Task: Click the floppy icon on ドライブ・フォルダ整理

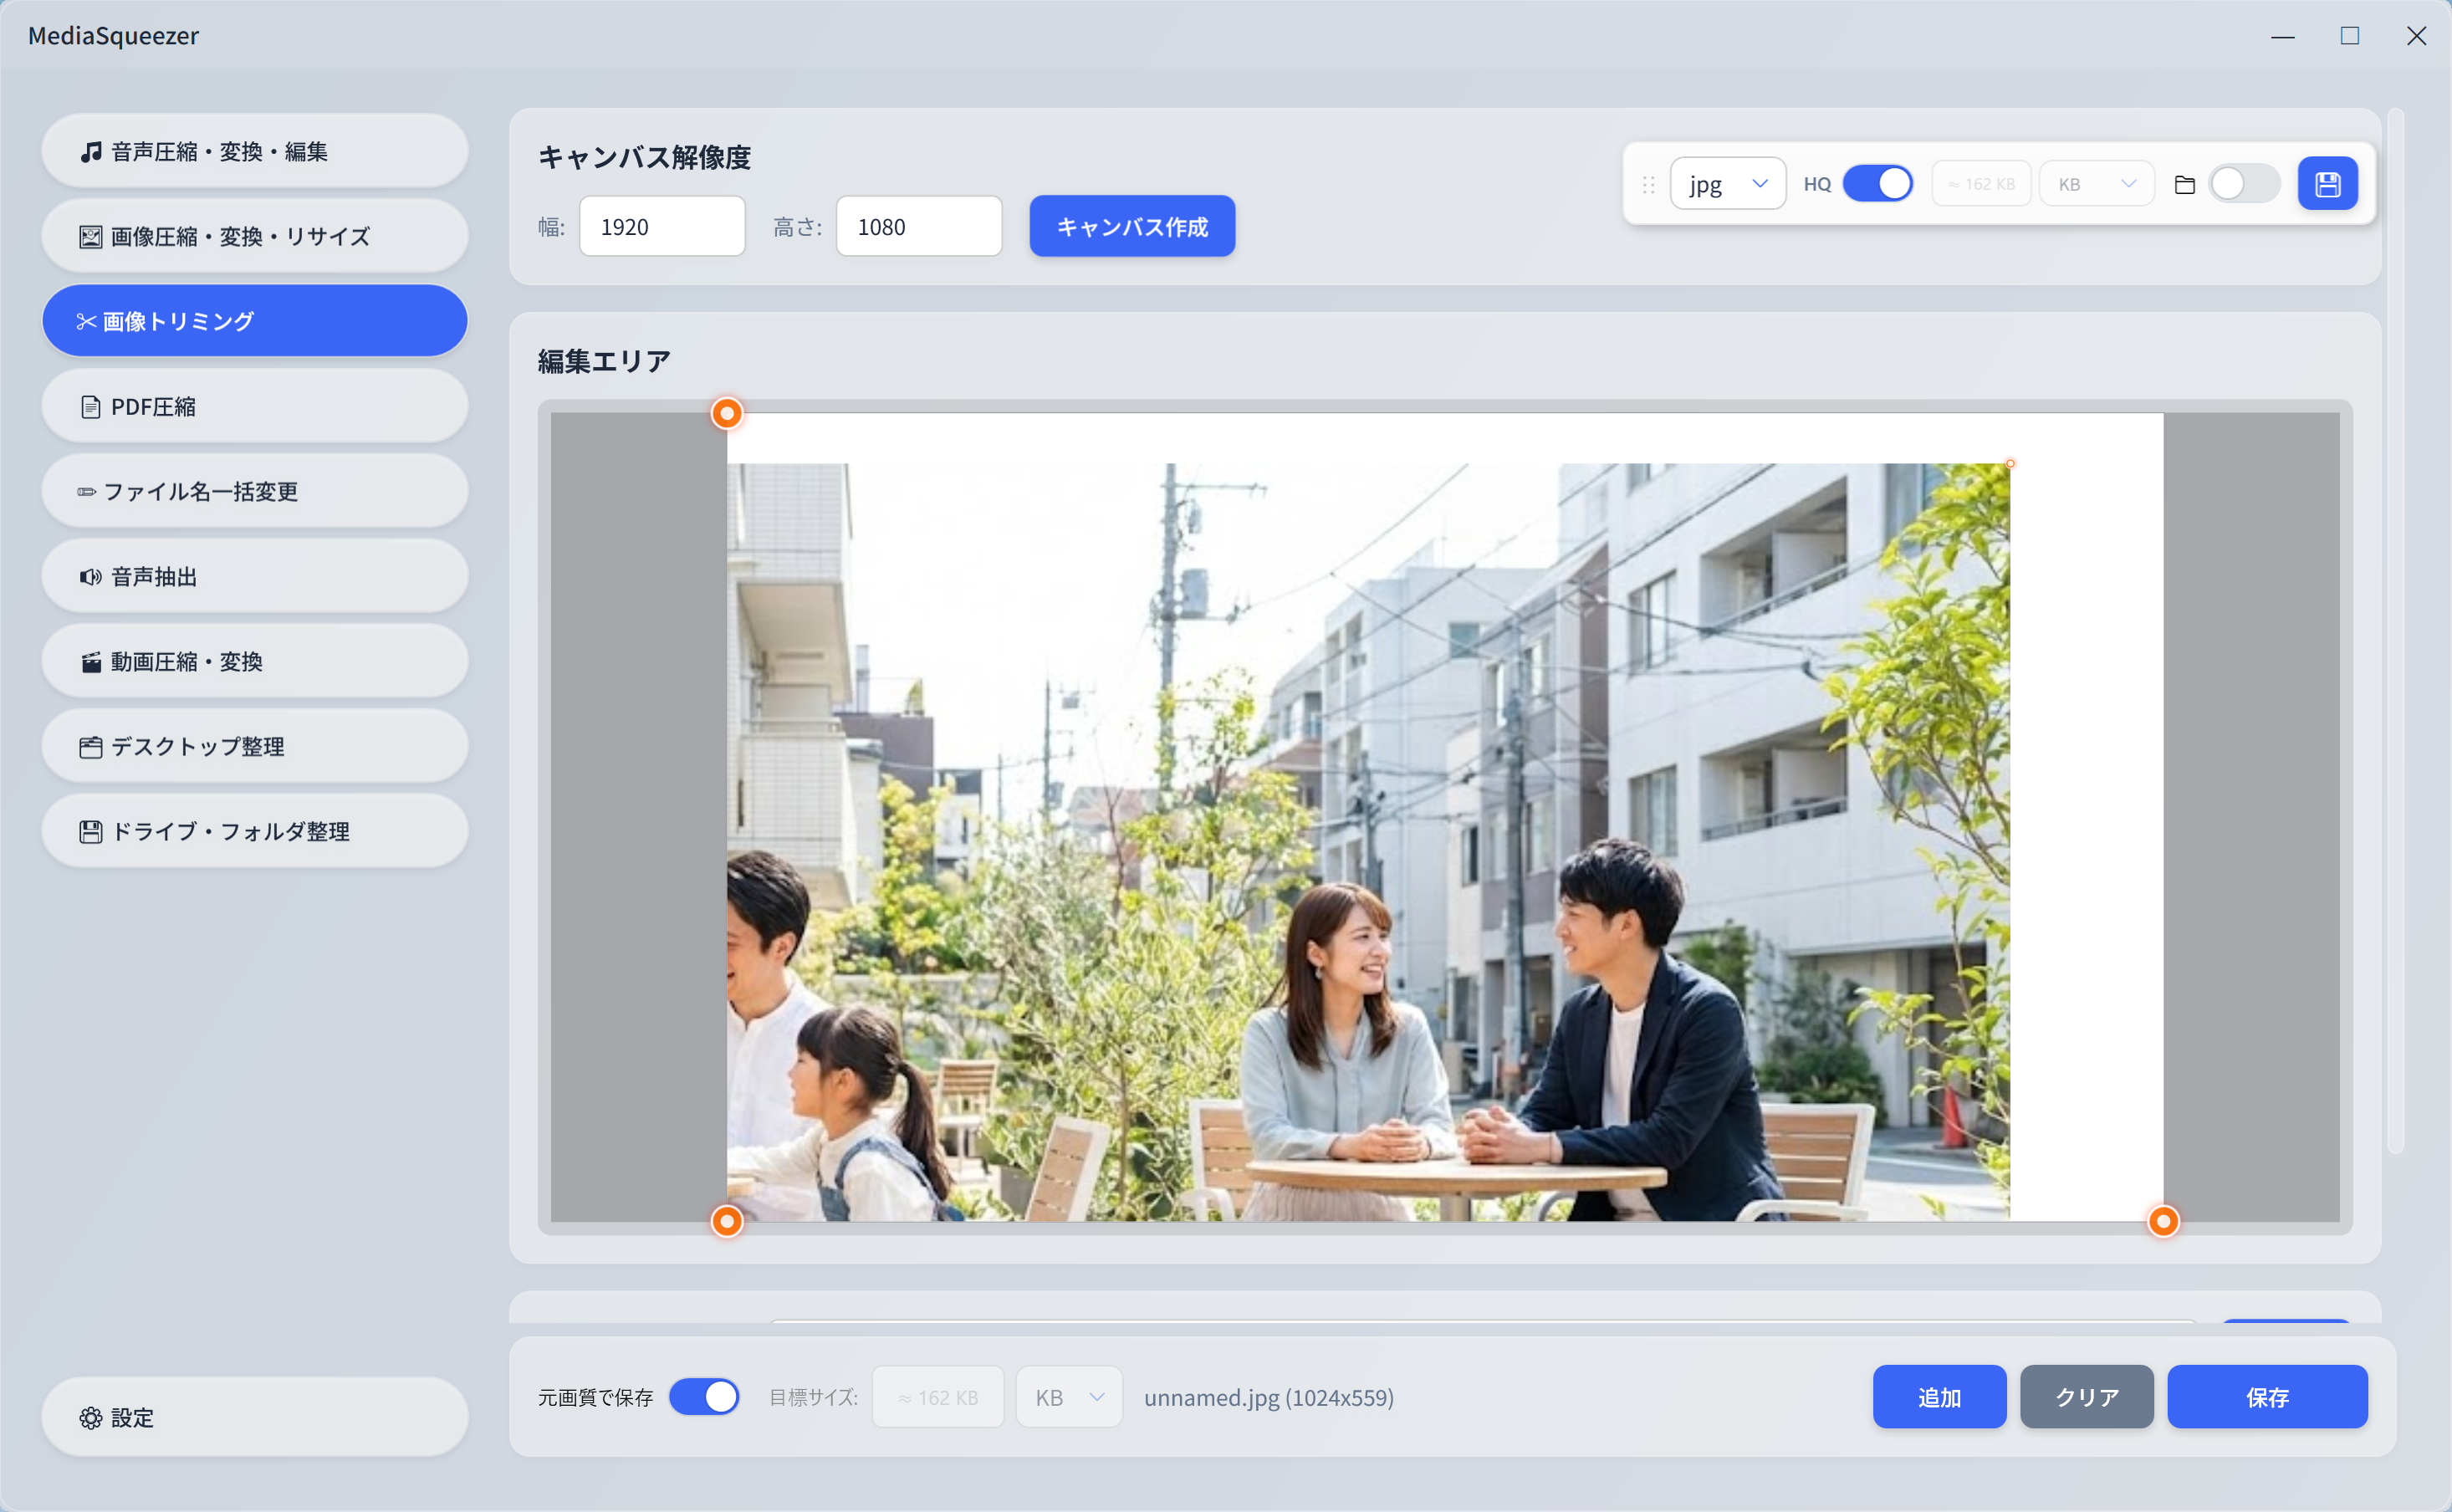Action: [90, 831]
